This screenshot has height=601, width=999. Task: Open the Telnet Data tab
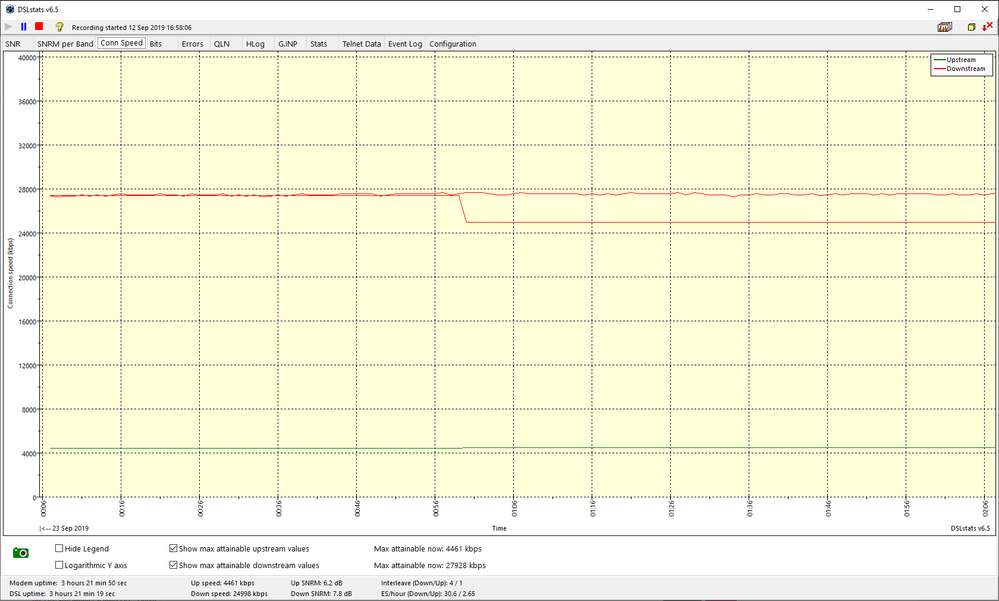tap(361, 44)
